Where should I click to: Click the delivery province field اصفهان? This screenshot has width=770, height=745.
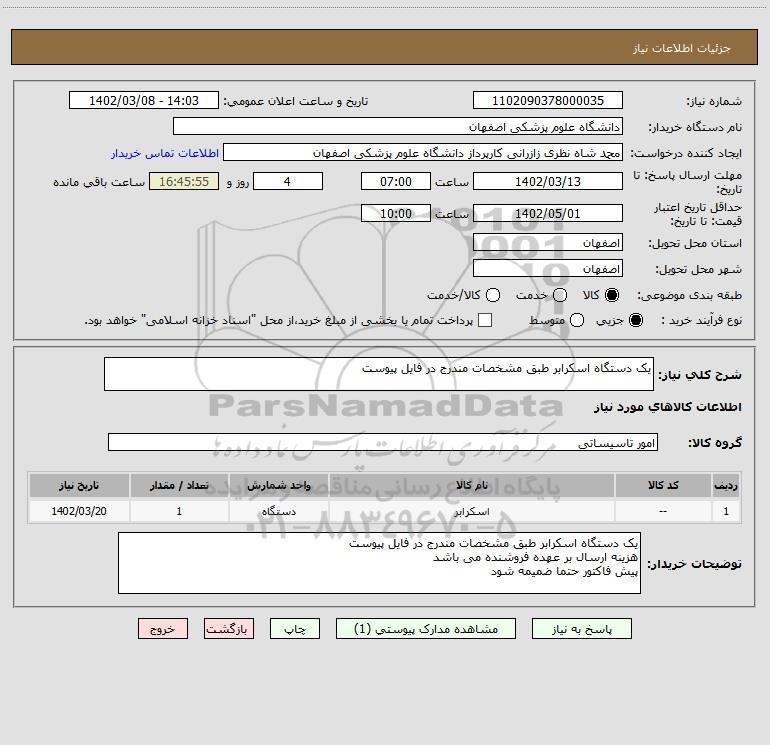pos(548,243)
